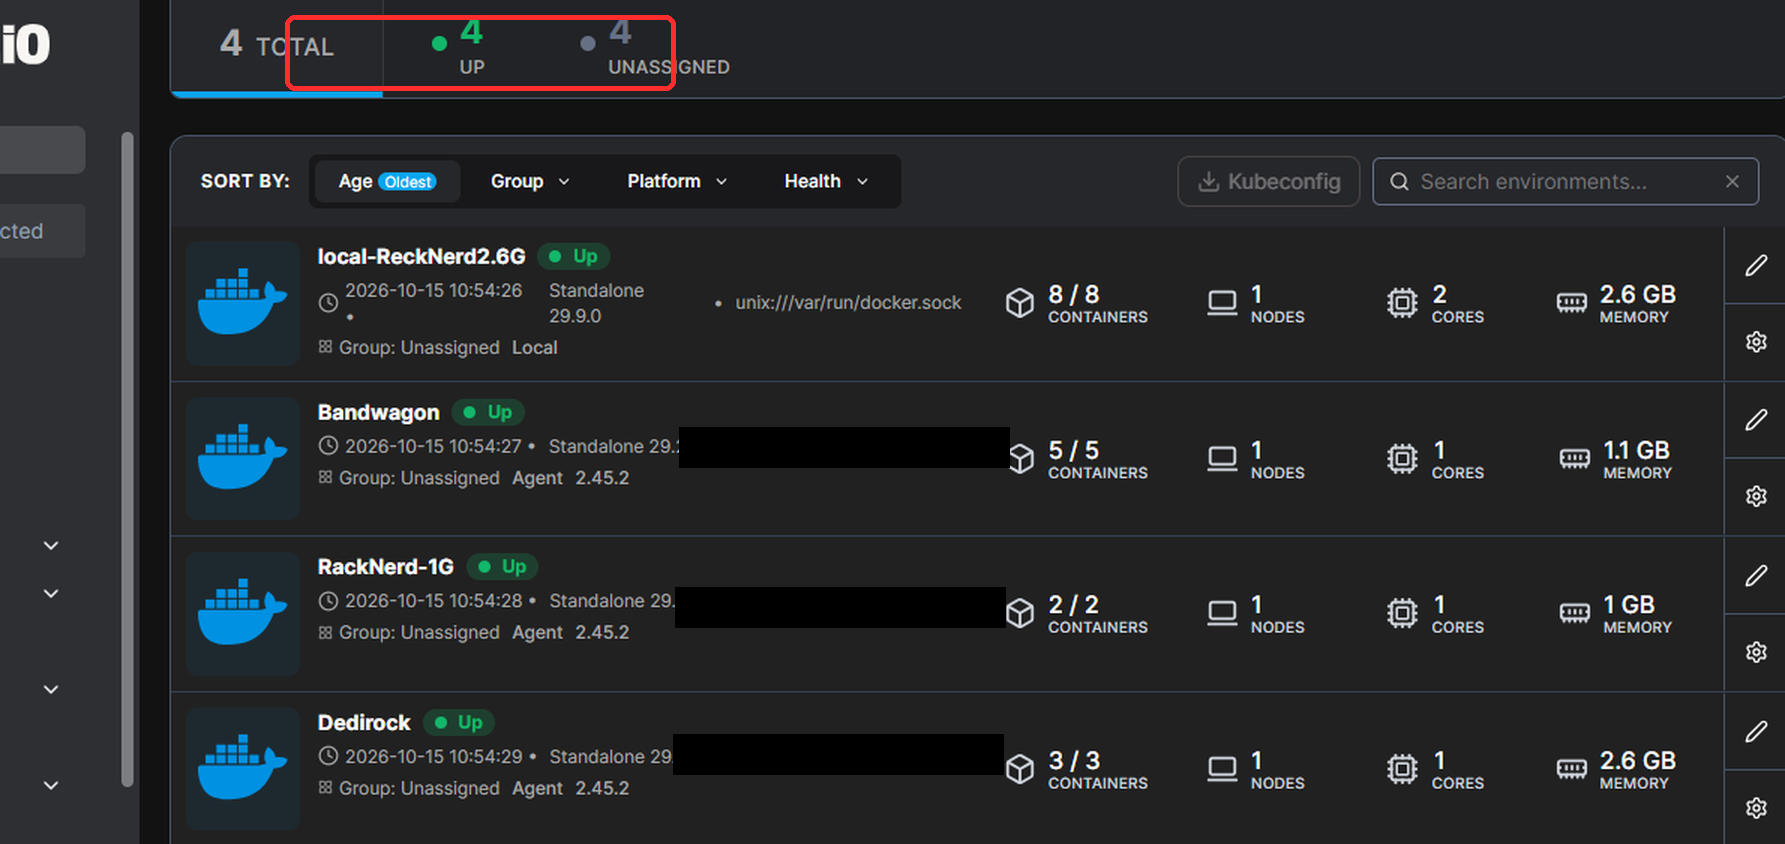Click the Docker whale icon of Bandwagon
The image size is (1785, 844).
242,458
